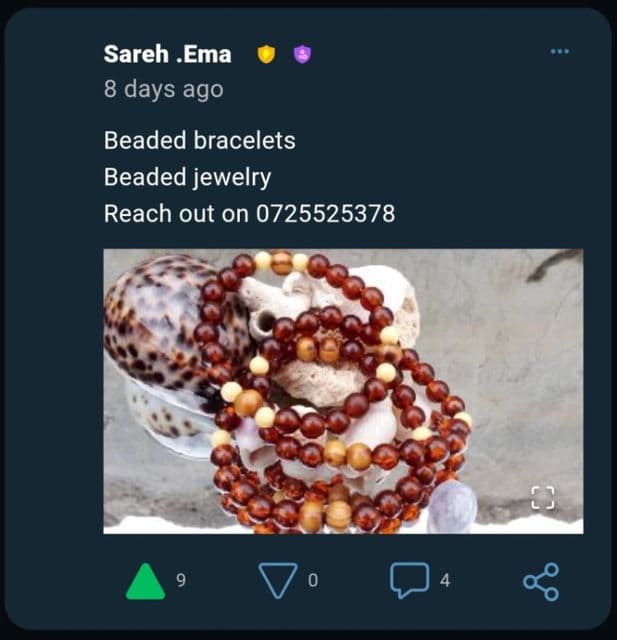The width and height of the screenshot is (617, 640).
Task: Click the comment count 4
Action: (x=445, y=580)
